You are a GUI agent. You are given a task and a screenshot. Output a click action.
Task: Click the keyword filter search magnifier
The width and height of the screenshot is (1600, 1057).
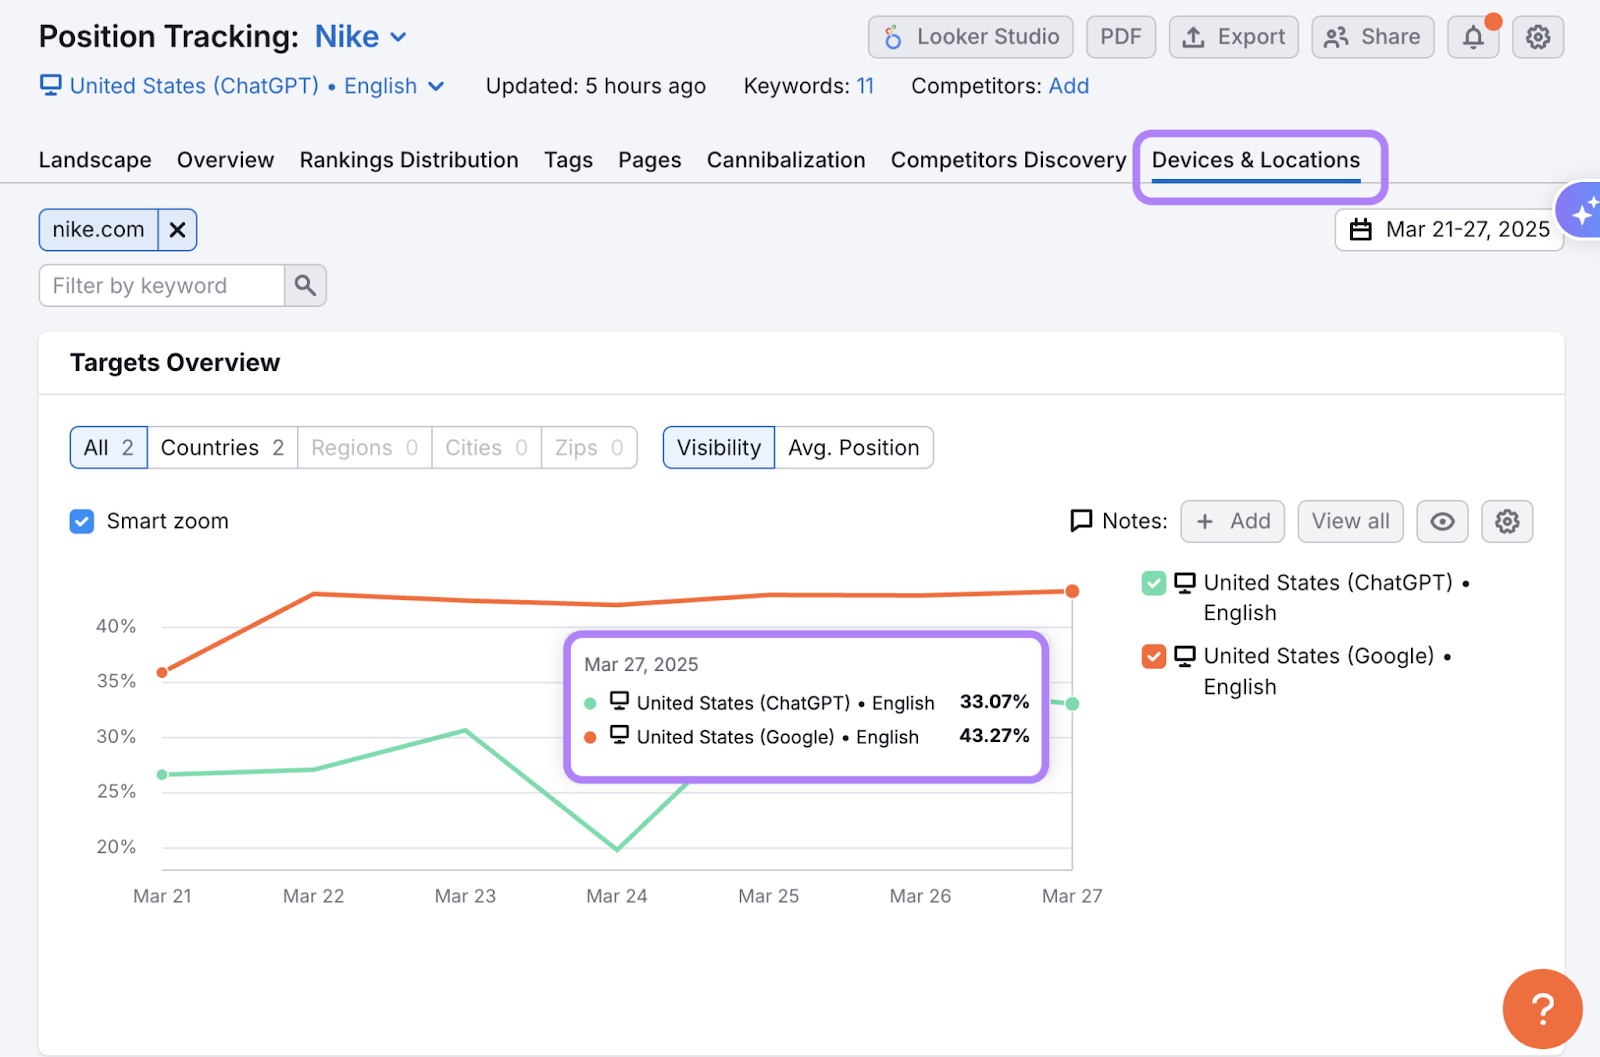(305, 286)
